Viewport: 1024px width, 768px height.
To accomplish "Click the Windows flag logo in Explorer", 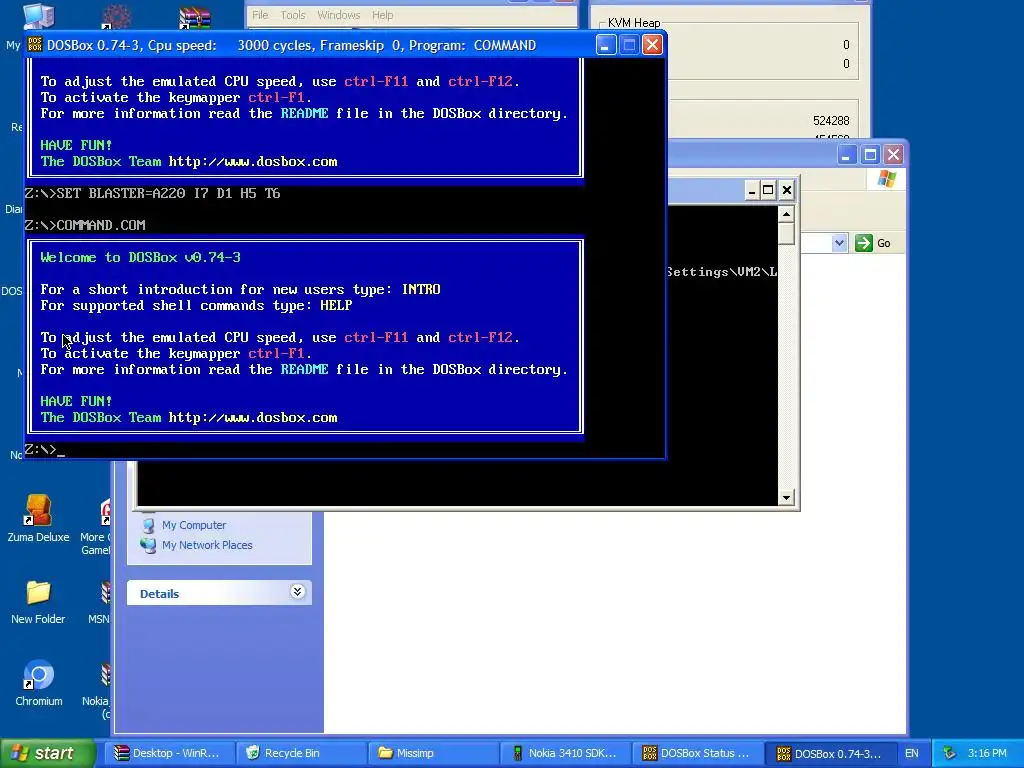I will pos(886,178).
